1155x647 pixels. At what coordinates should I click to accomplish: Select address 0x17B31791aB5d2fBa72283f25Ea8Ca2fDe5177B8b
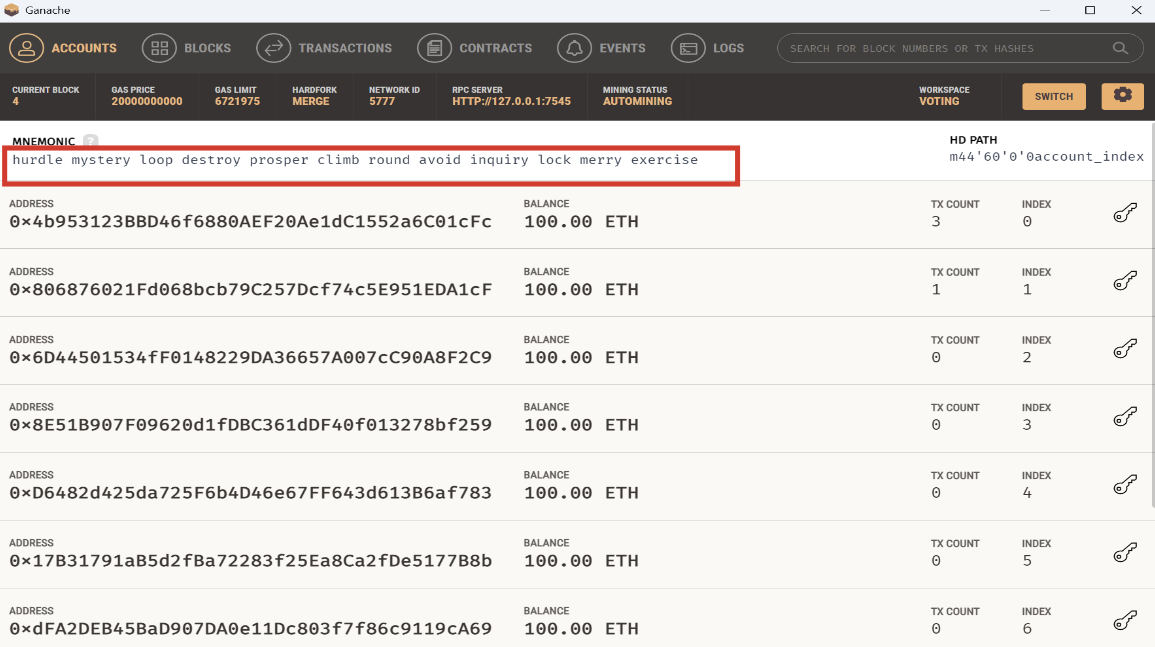250,561
